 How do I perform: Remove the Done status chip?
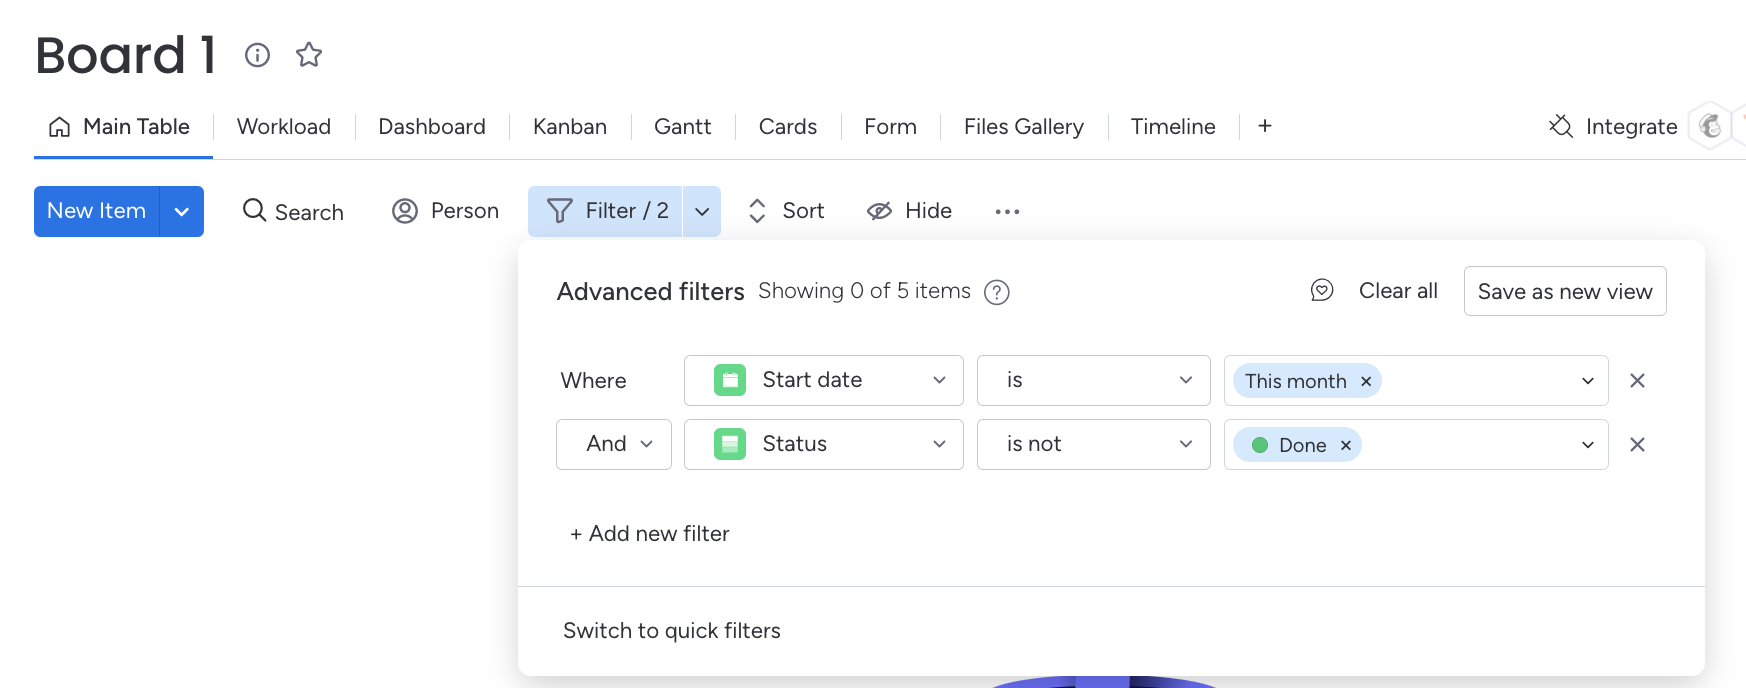tap(1346, 445)
